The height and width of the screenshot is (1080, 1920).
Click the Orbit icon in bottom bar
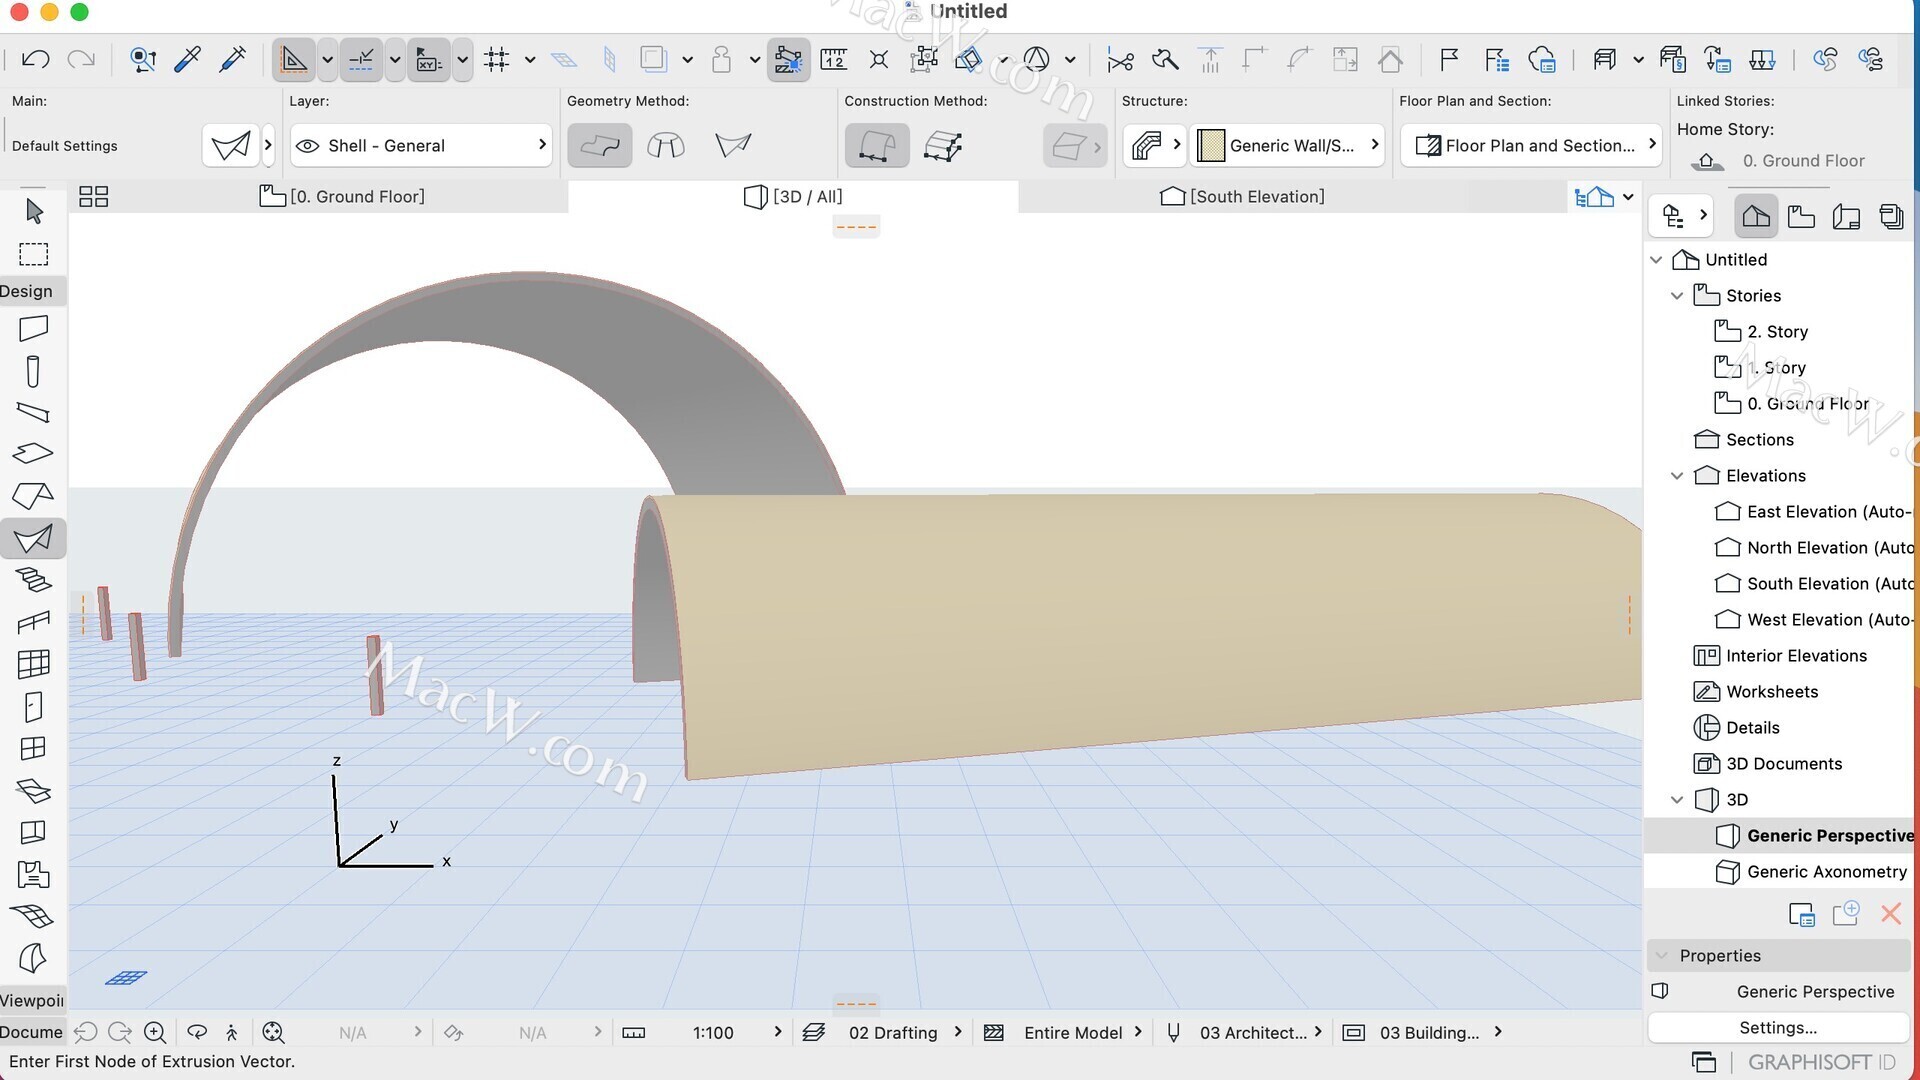pyautogui.click(x=197, y=1032)
